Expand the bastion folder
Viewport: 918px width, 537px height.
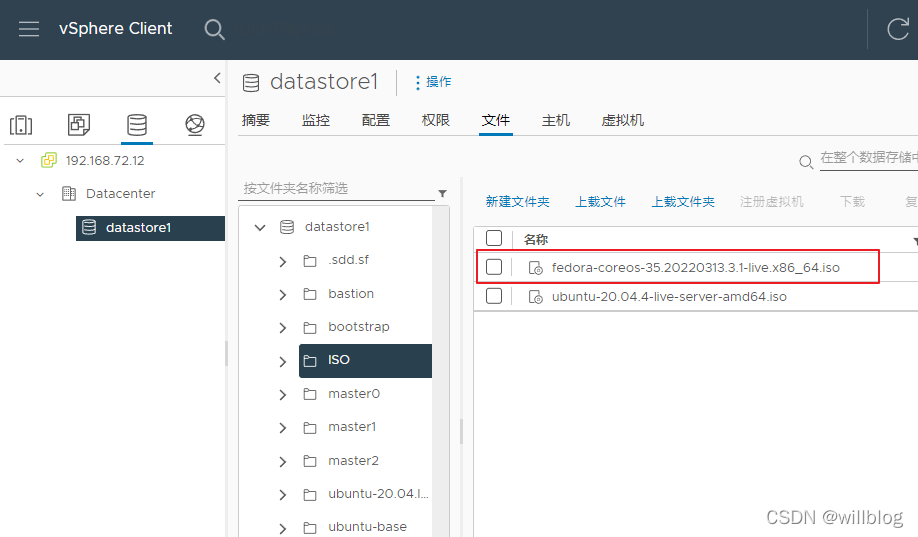click(283, 295)
